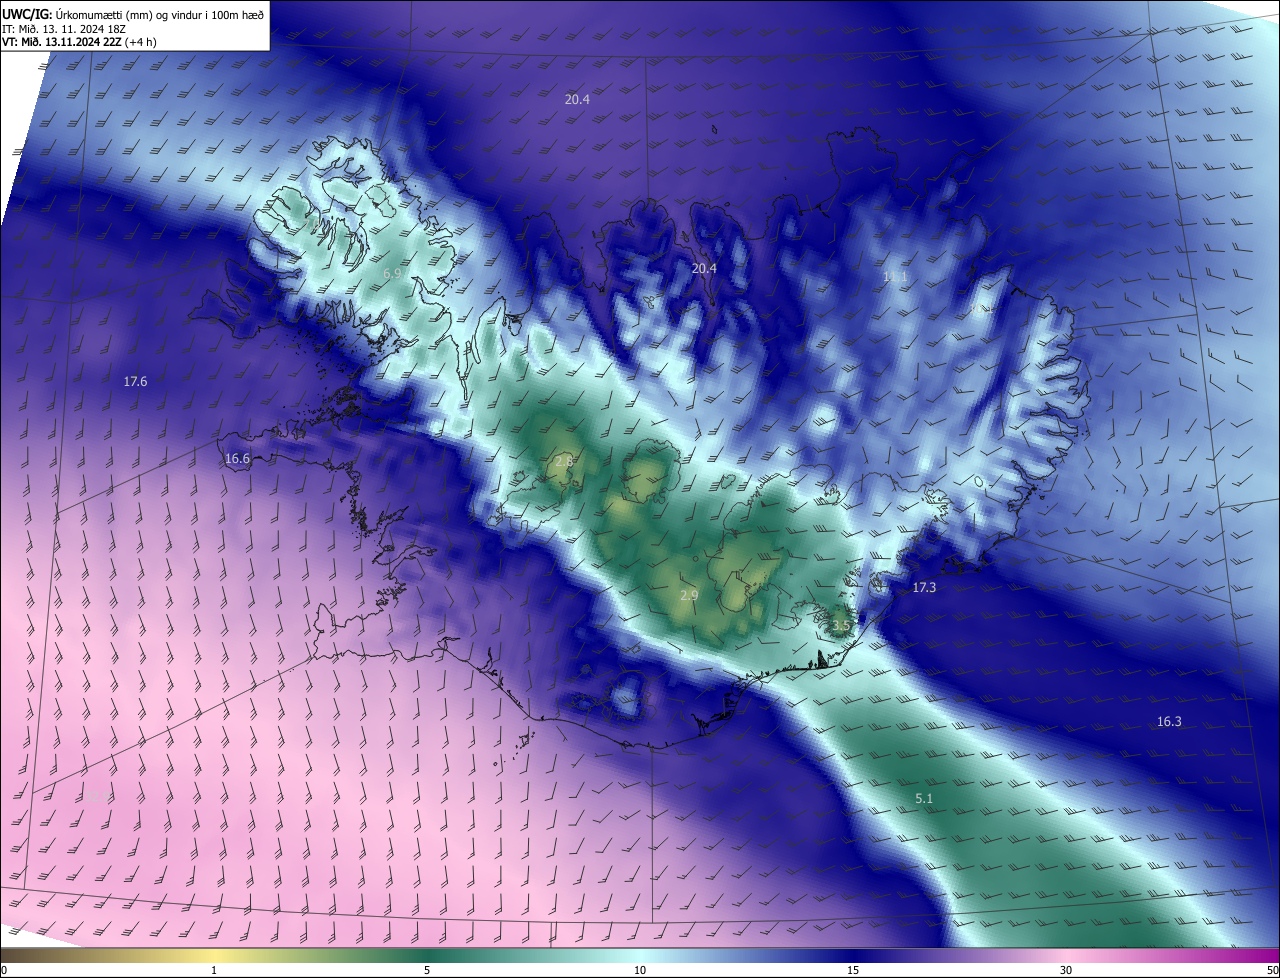Click the 20.4 value inside the northern fjord
1280x978 pixels.
pos(704,268)
